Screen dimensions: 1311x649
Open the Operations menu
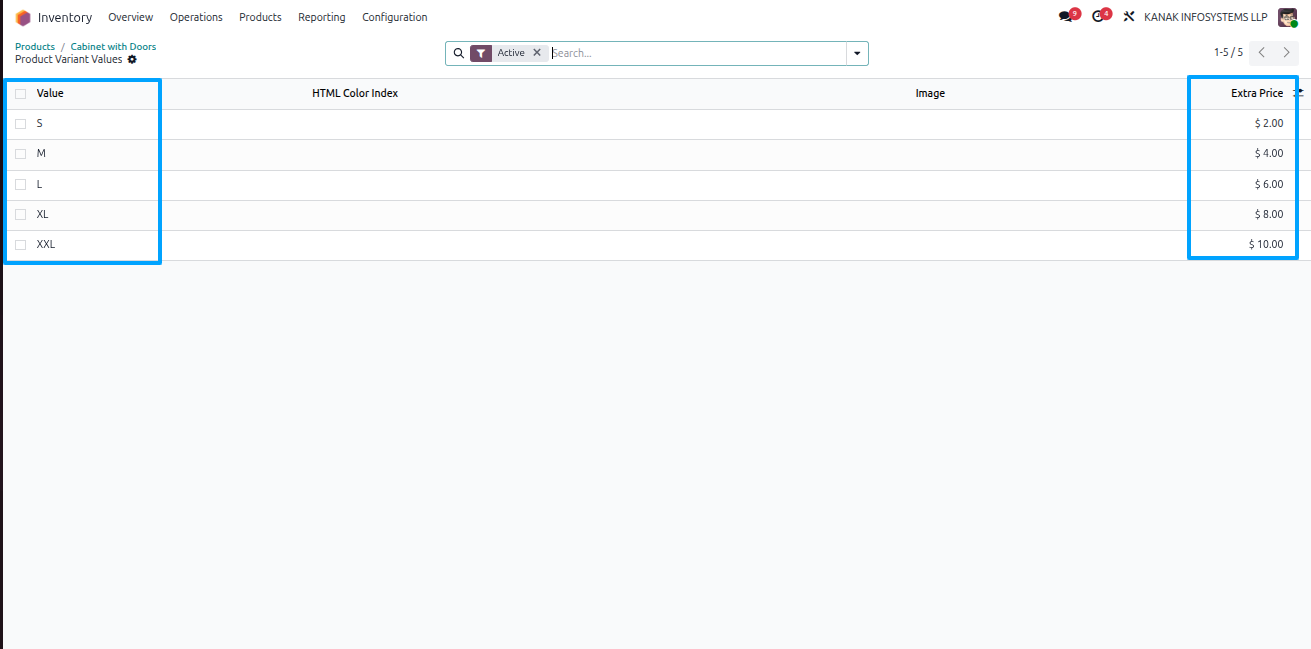pyautogui.click(x=196, y=17)
